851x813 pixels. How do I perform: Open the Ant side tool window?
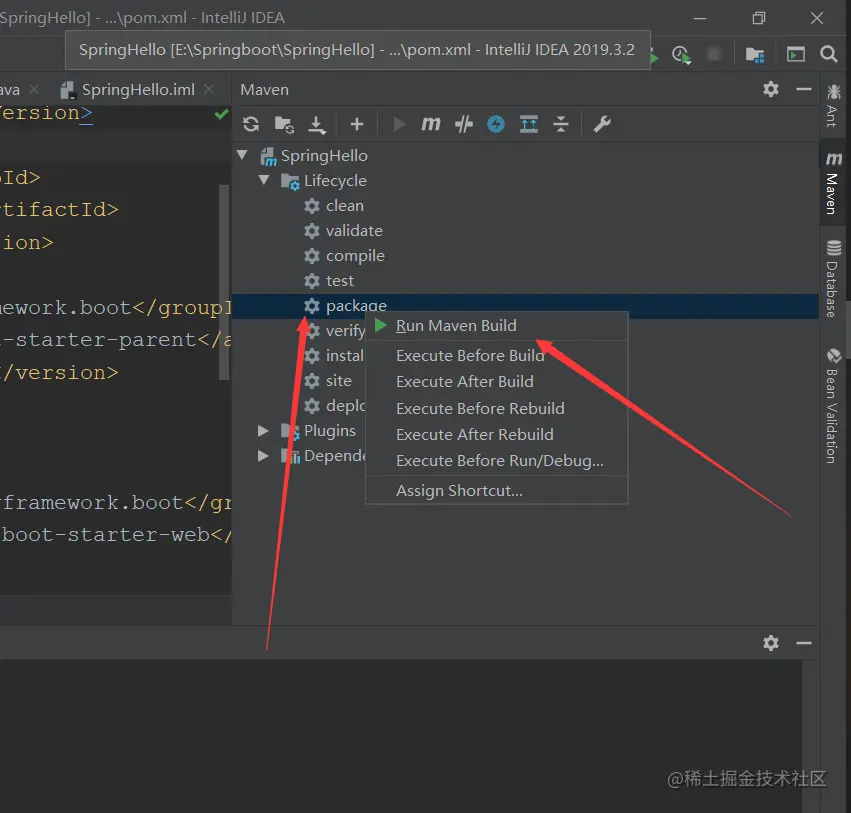(833, 105)
